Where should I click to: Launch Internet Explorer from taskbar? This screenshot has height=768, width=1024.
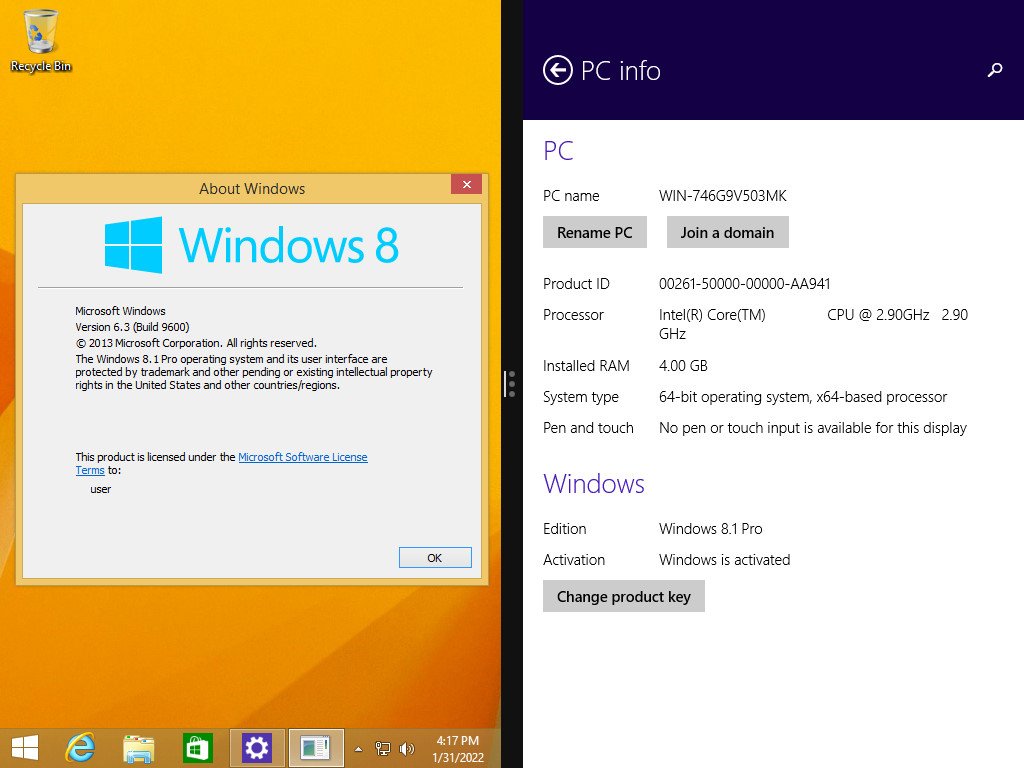tap(81, 748)
